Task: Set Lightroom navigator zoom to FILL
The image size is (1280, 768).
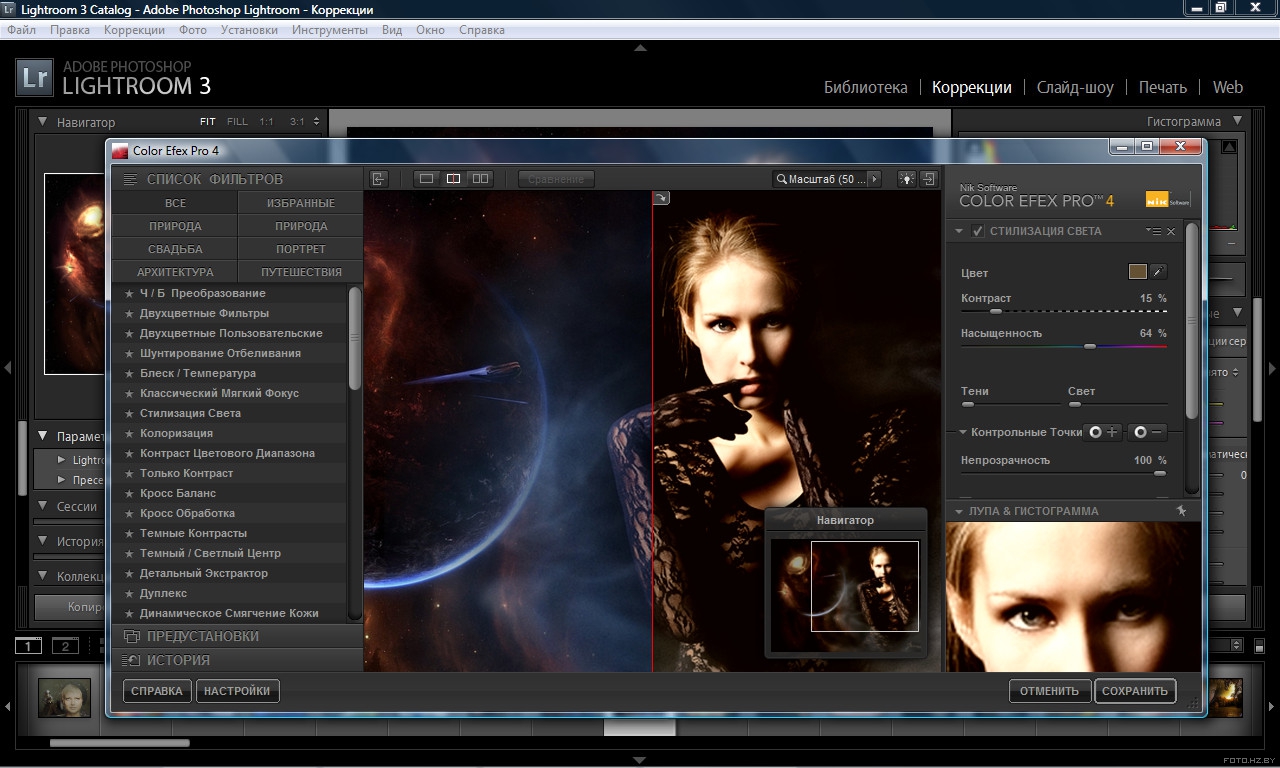Action: point(237,122)
